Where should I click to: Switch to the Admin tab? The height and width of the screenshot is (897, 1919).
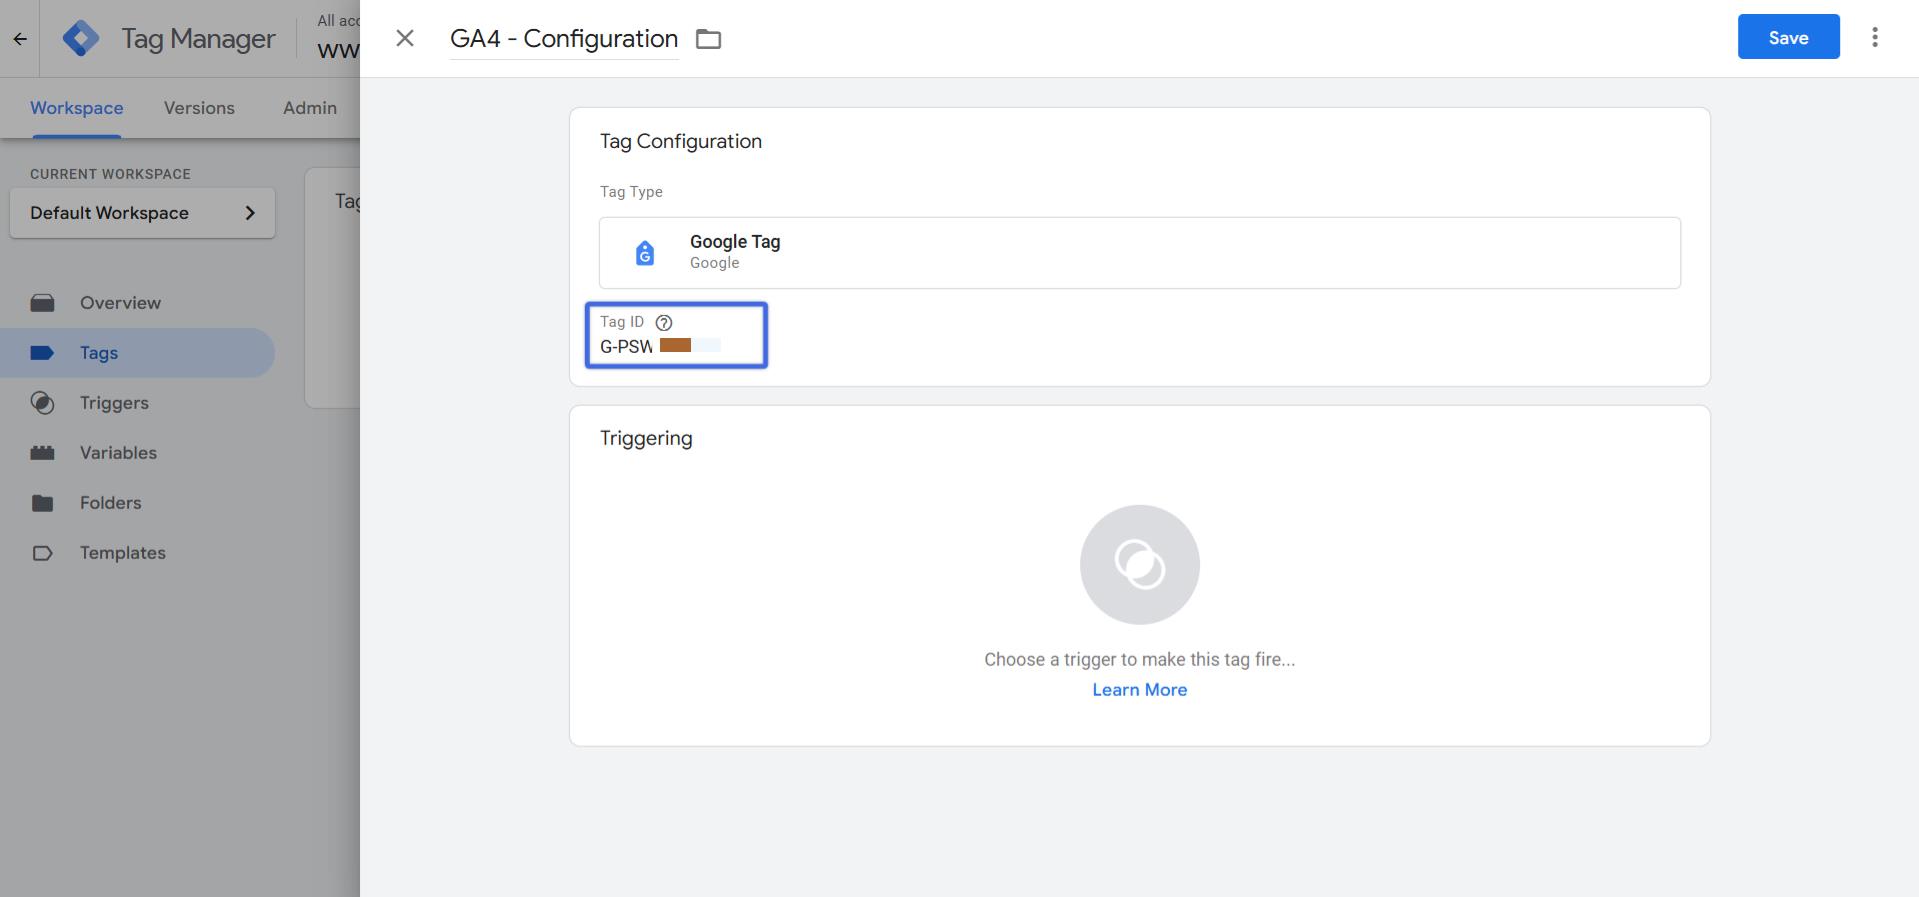tap(310, 108)
